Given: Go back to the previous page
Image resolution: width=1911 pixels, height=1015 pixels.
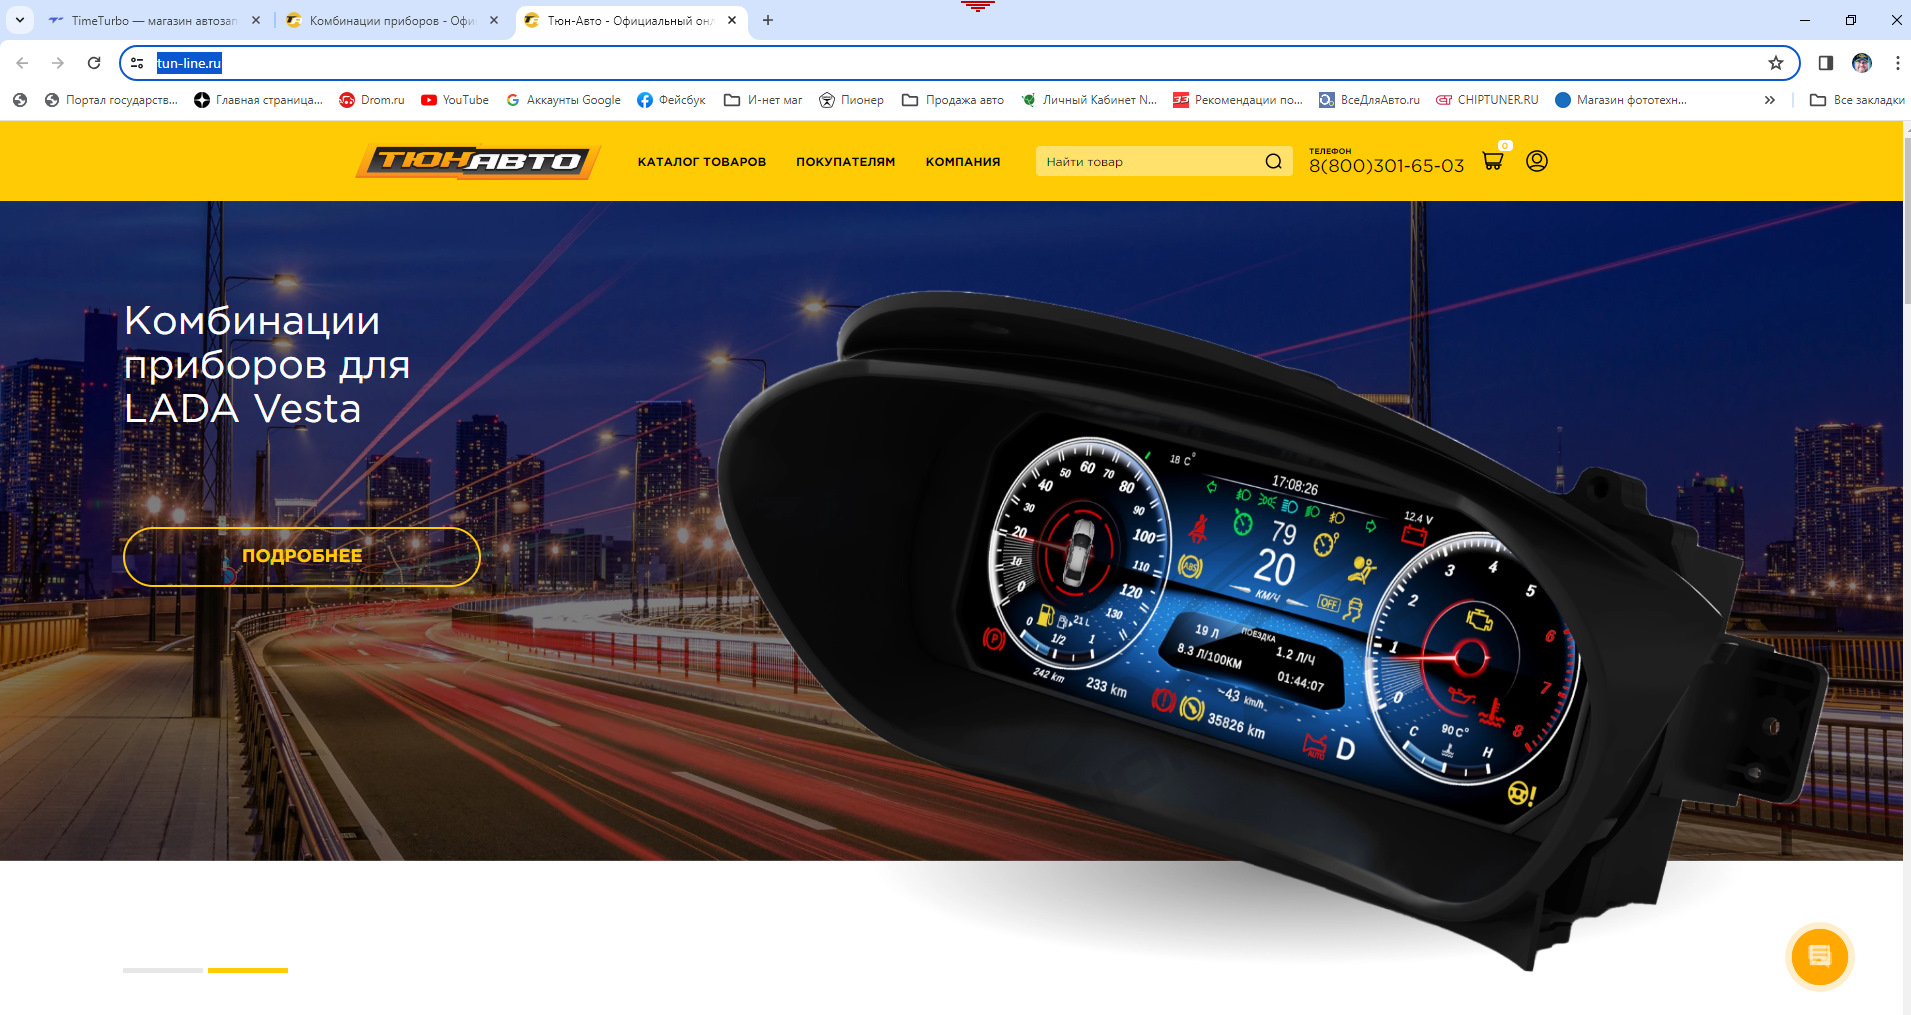Looking at the screenshot, I should click(x=22, y=63).
